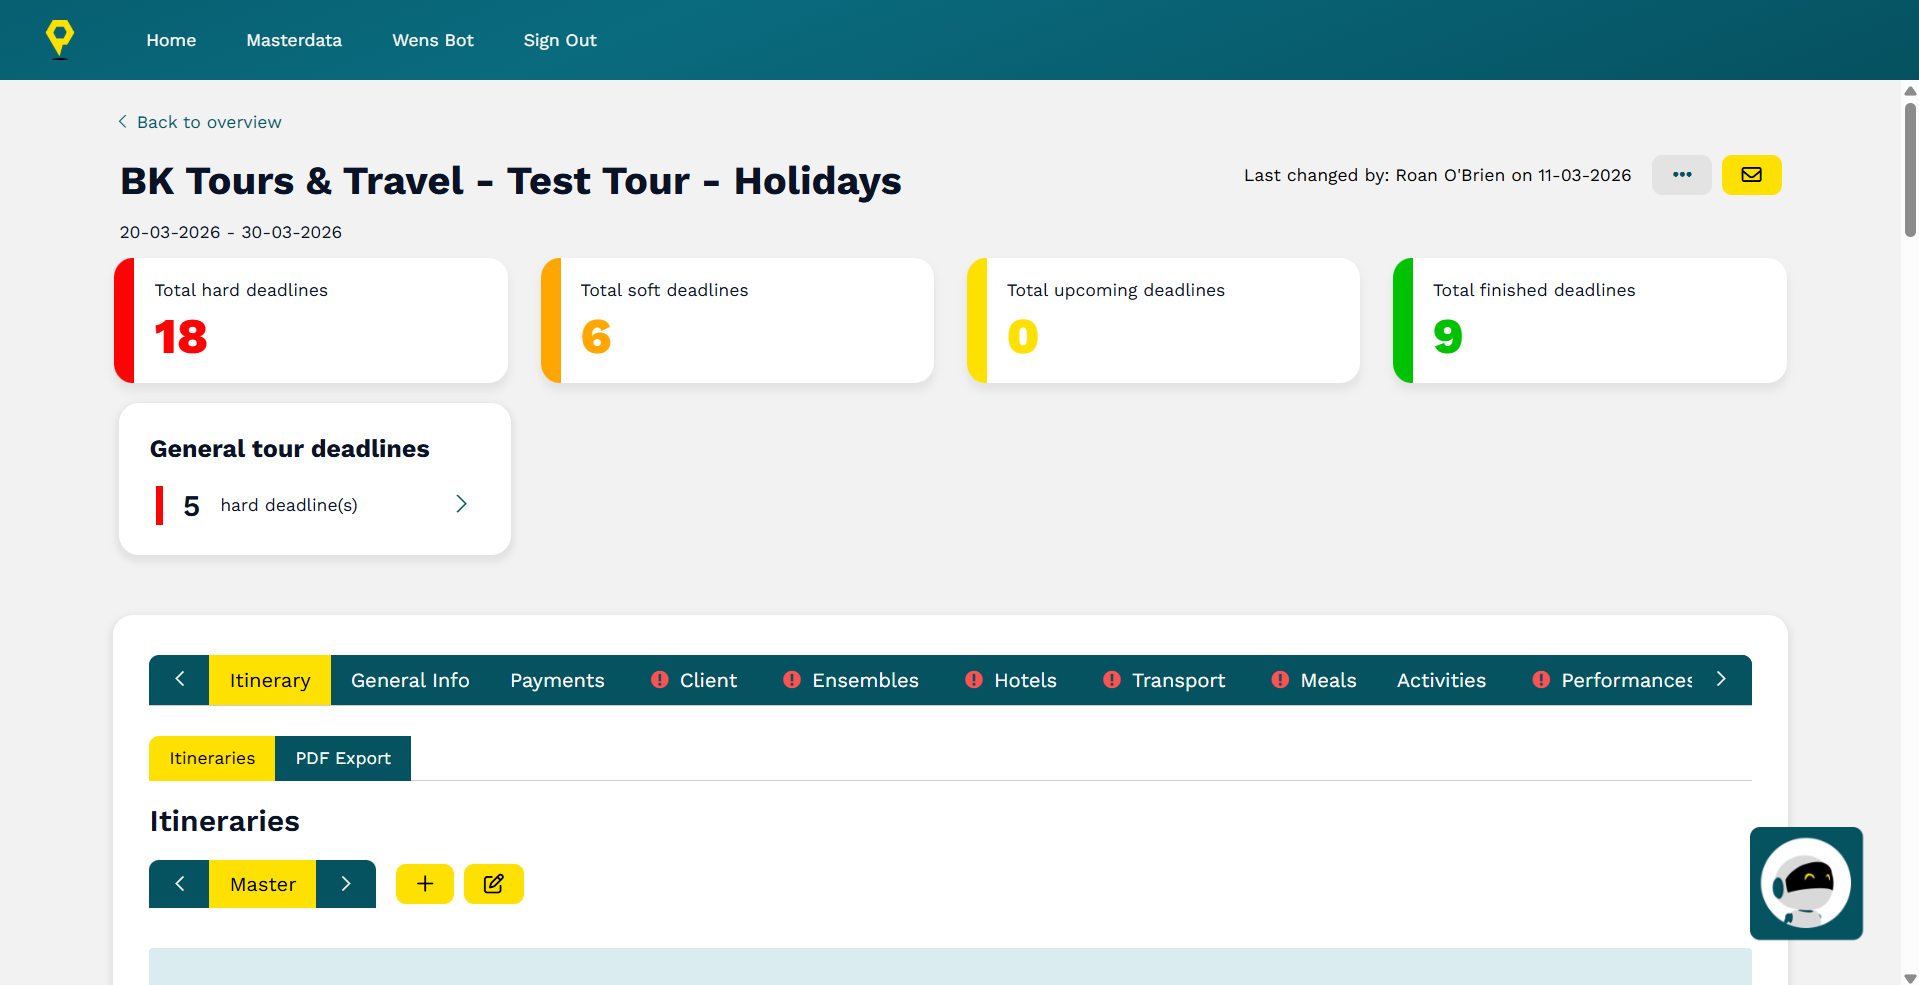Click the yellow envelope mail button
1919x985 pixels.
tap(1752, 175)
